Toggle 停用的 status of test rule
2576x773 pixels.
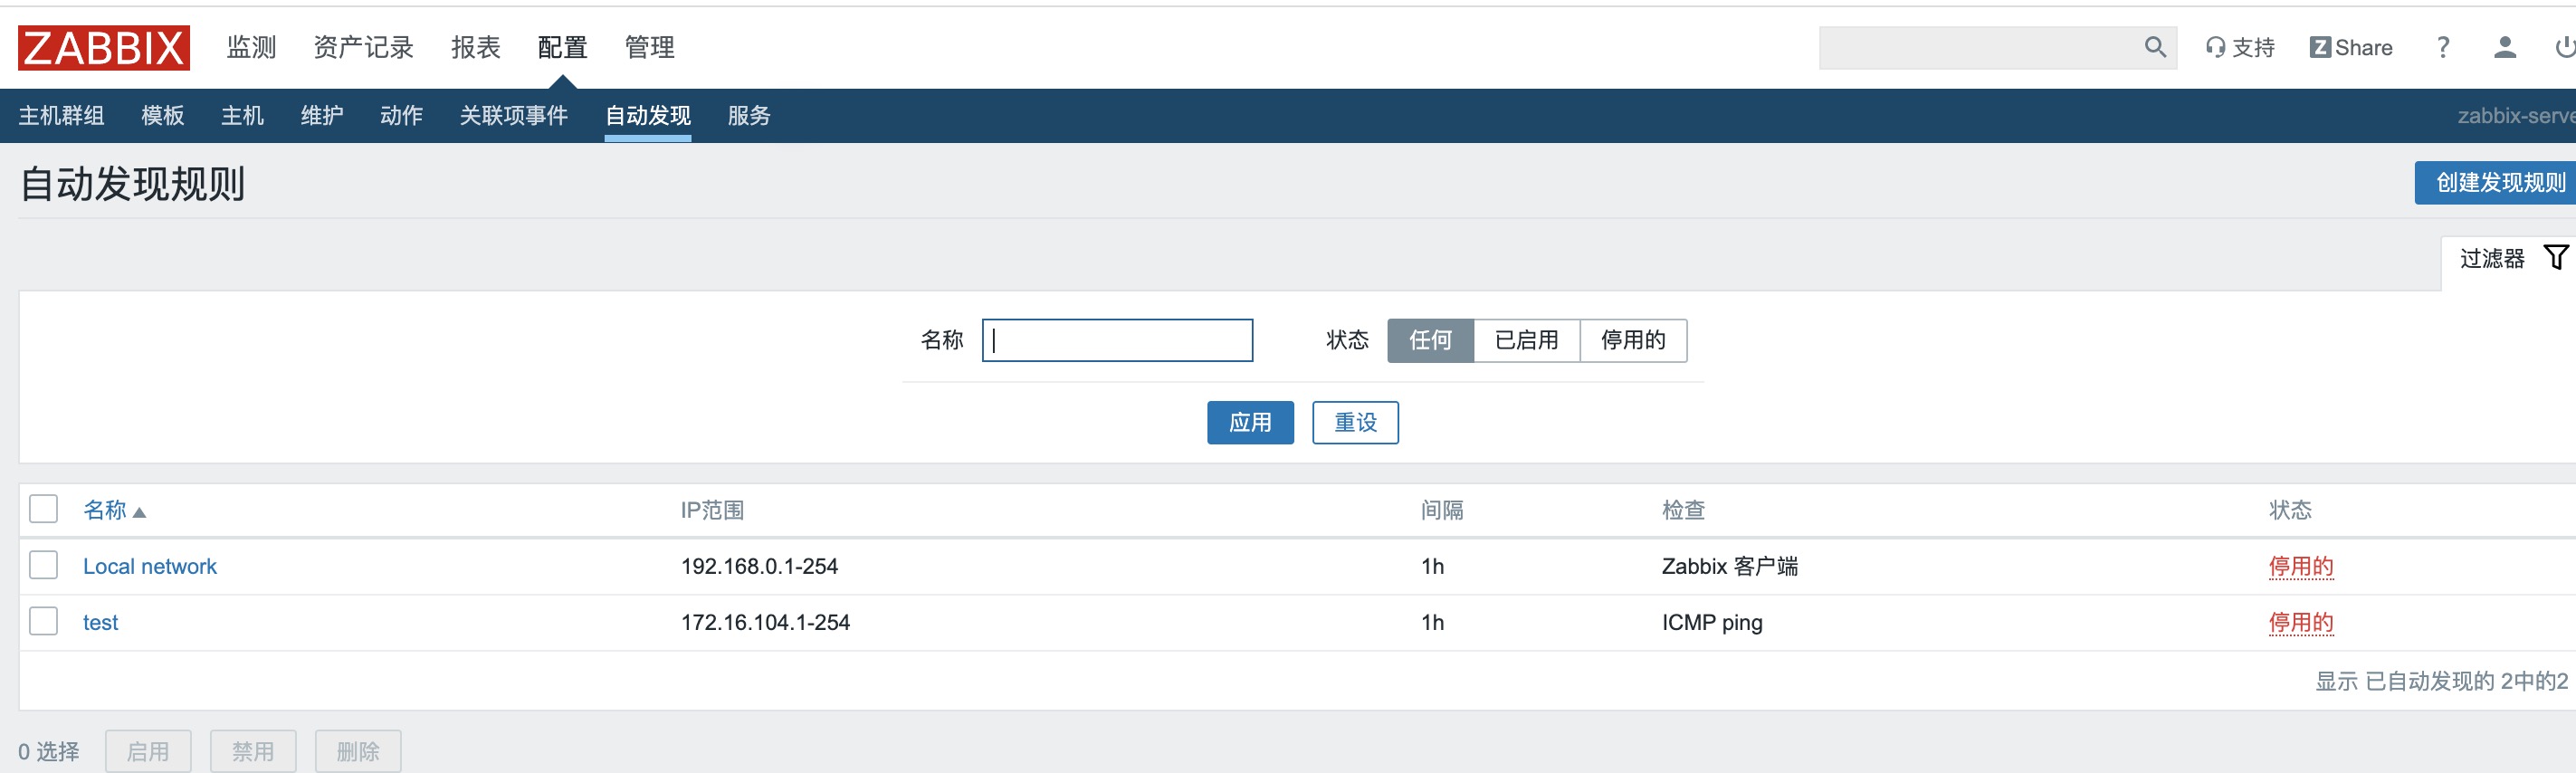pos(2300,622)
